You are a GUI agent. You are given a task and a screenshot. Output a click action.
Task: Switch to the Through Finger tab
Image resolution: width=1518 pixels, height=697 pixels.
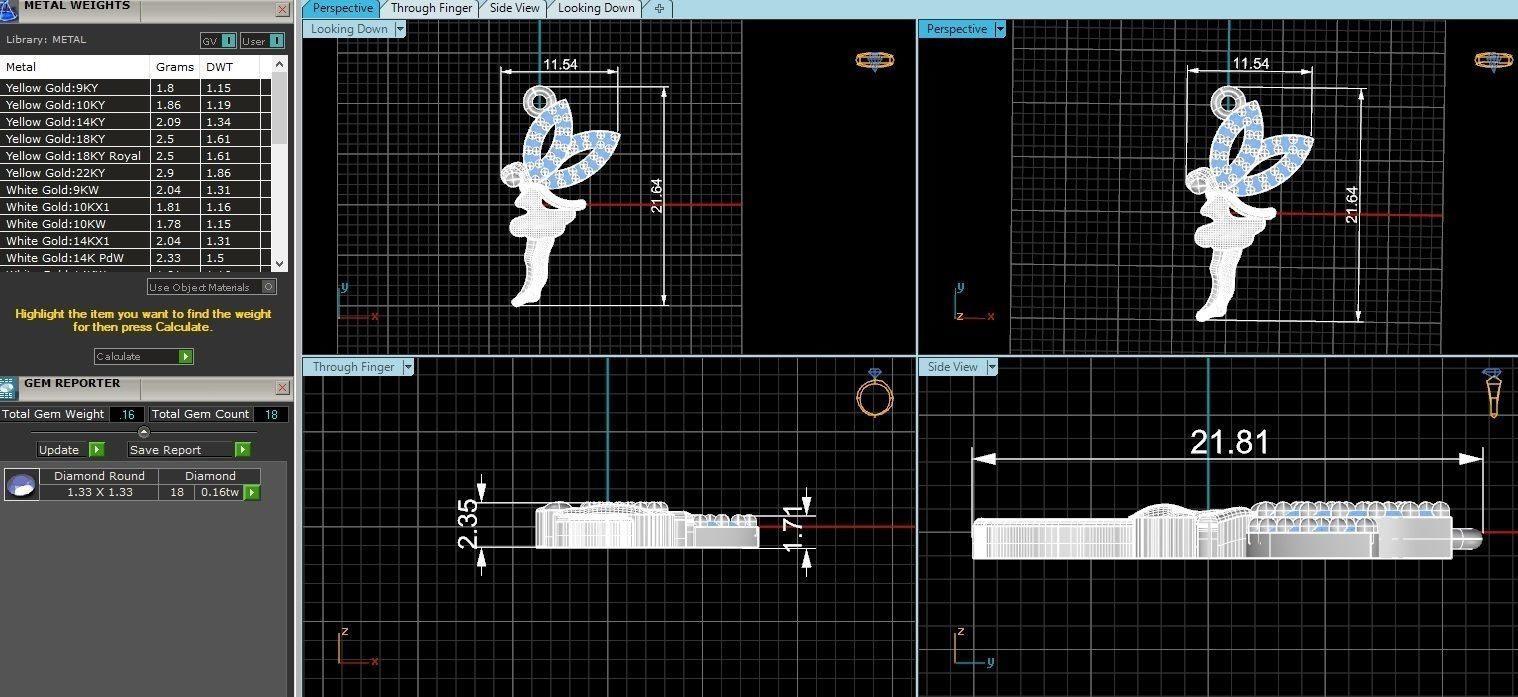[431, 8]
